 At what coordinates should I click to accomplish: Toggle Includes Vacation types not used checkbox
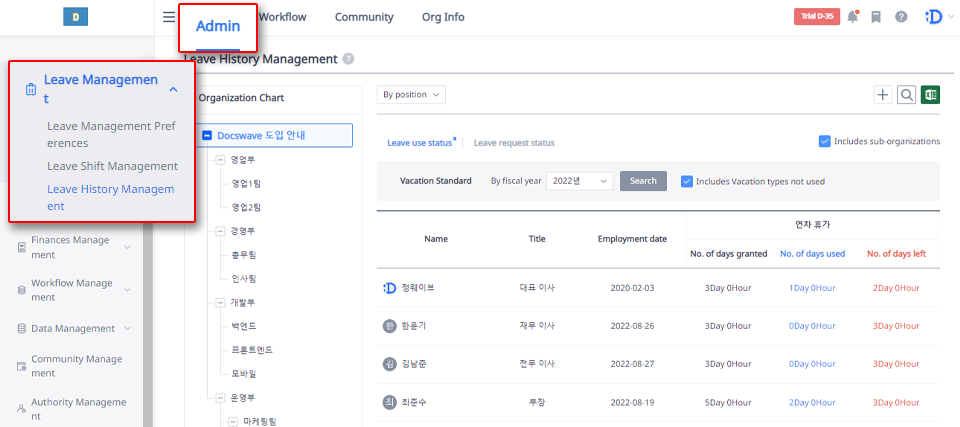tap(687, 181)
